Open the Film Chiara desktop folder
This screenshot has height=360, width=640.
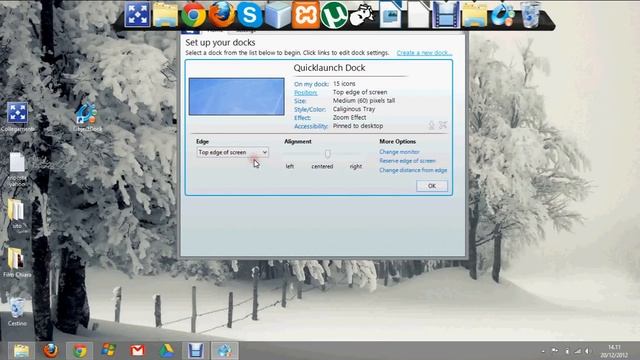tap(17, 262)
